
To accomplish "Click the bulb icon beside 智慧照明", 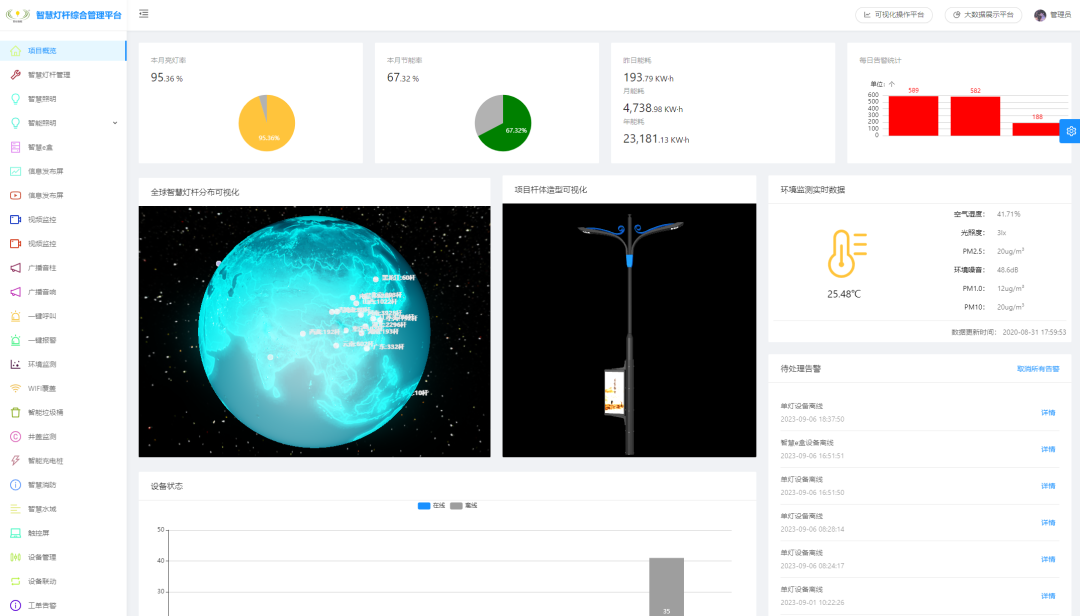I will pos(15,99).
